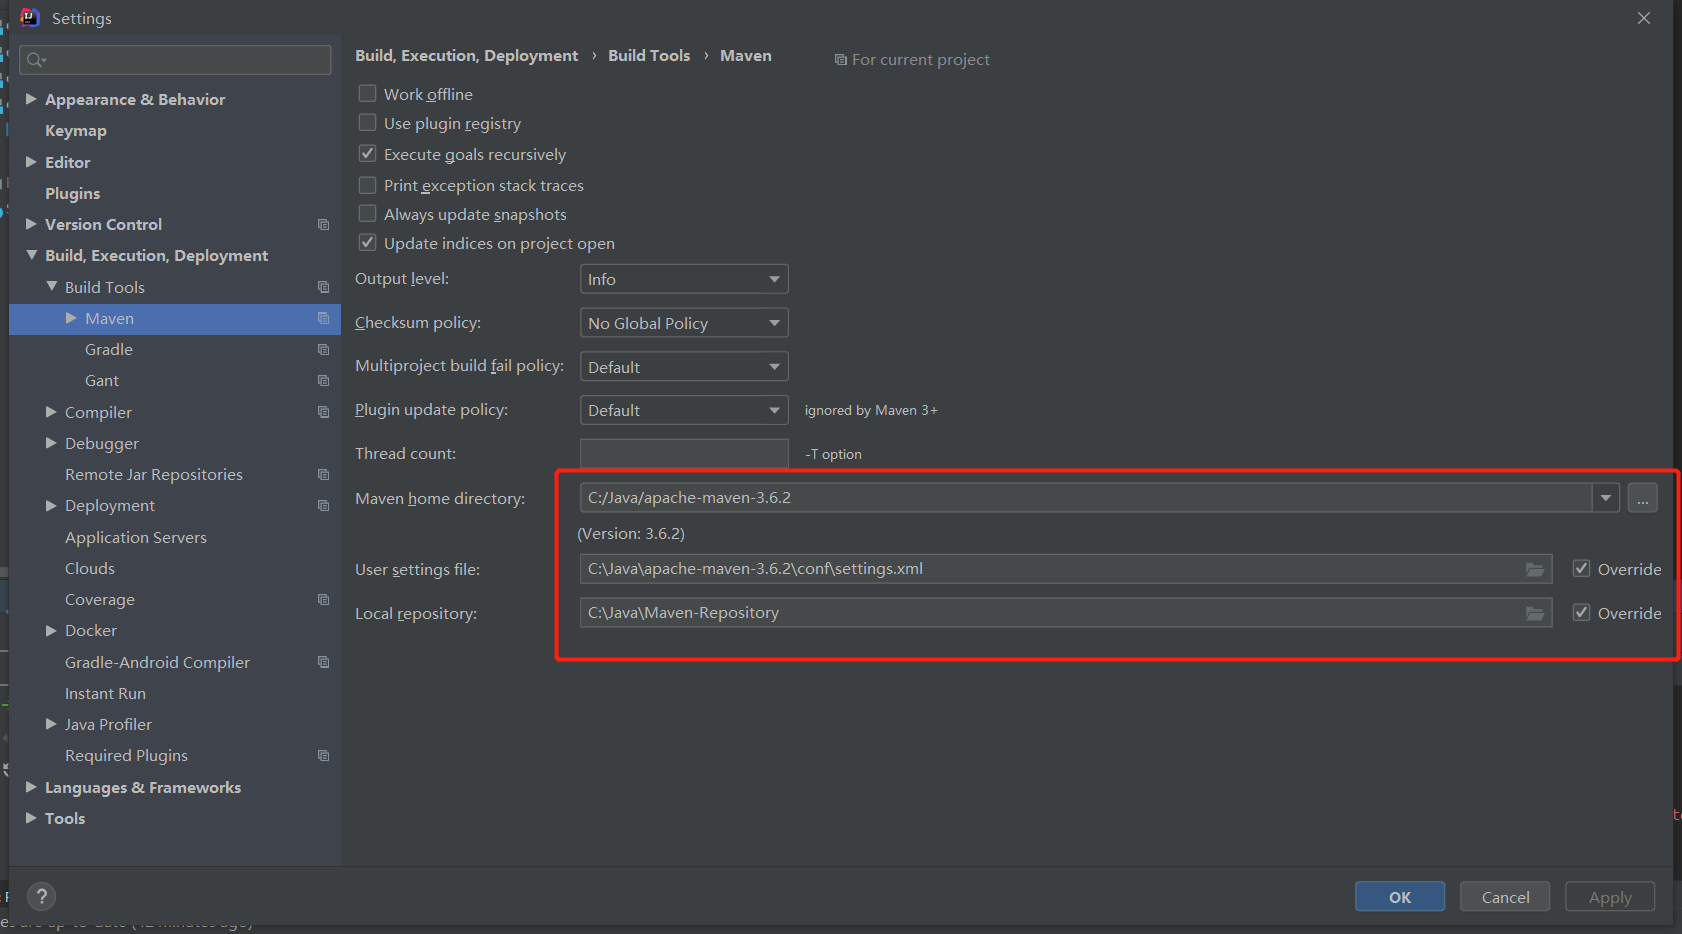Select Plugins in settings tree

coord(73,193)
